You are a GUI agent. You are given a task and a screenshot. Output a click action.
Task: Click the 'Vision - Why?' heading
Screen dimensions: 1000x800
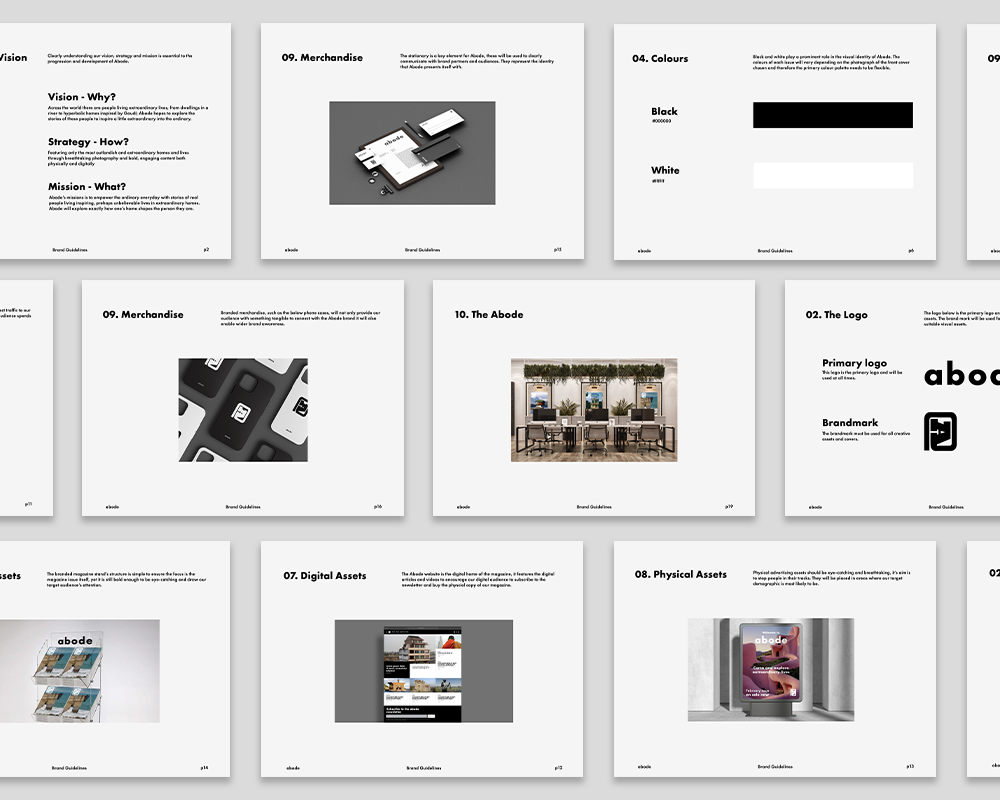click(82, 97)
